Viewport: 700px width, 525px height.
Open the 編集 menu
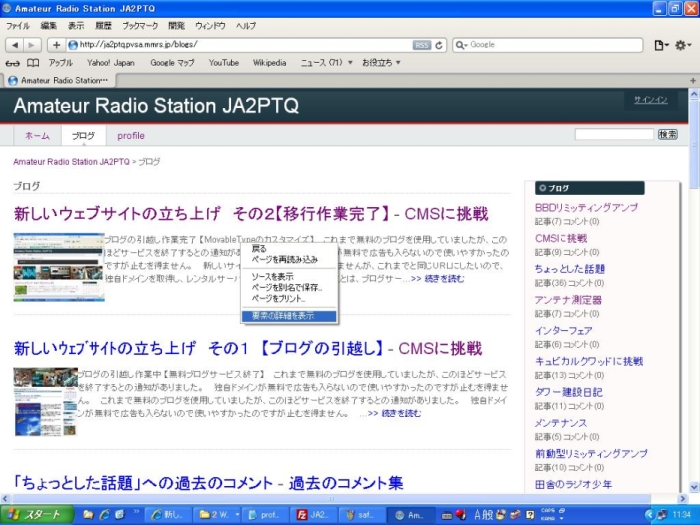coord(49,26)
